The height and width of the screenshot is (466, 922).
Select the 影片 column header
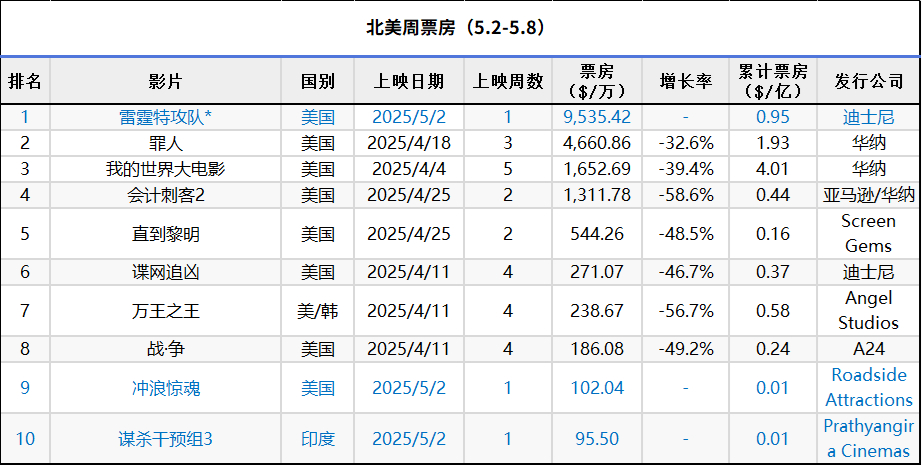[x=165, y=81]
